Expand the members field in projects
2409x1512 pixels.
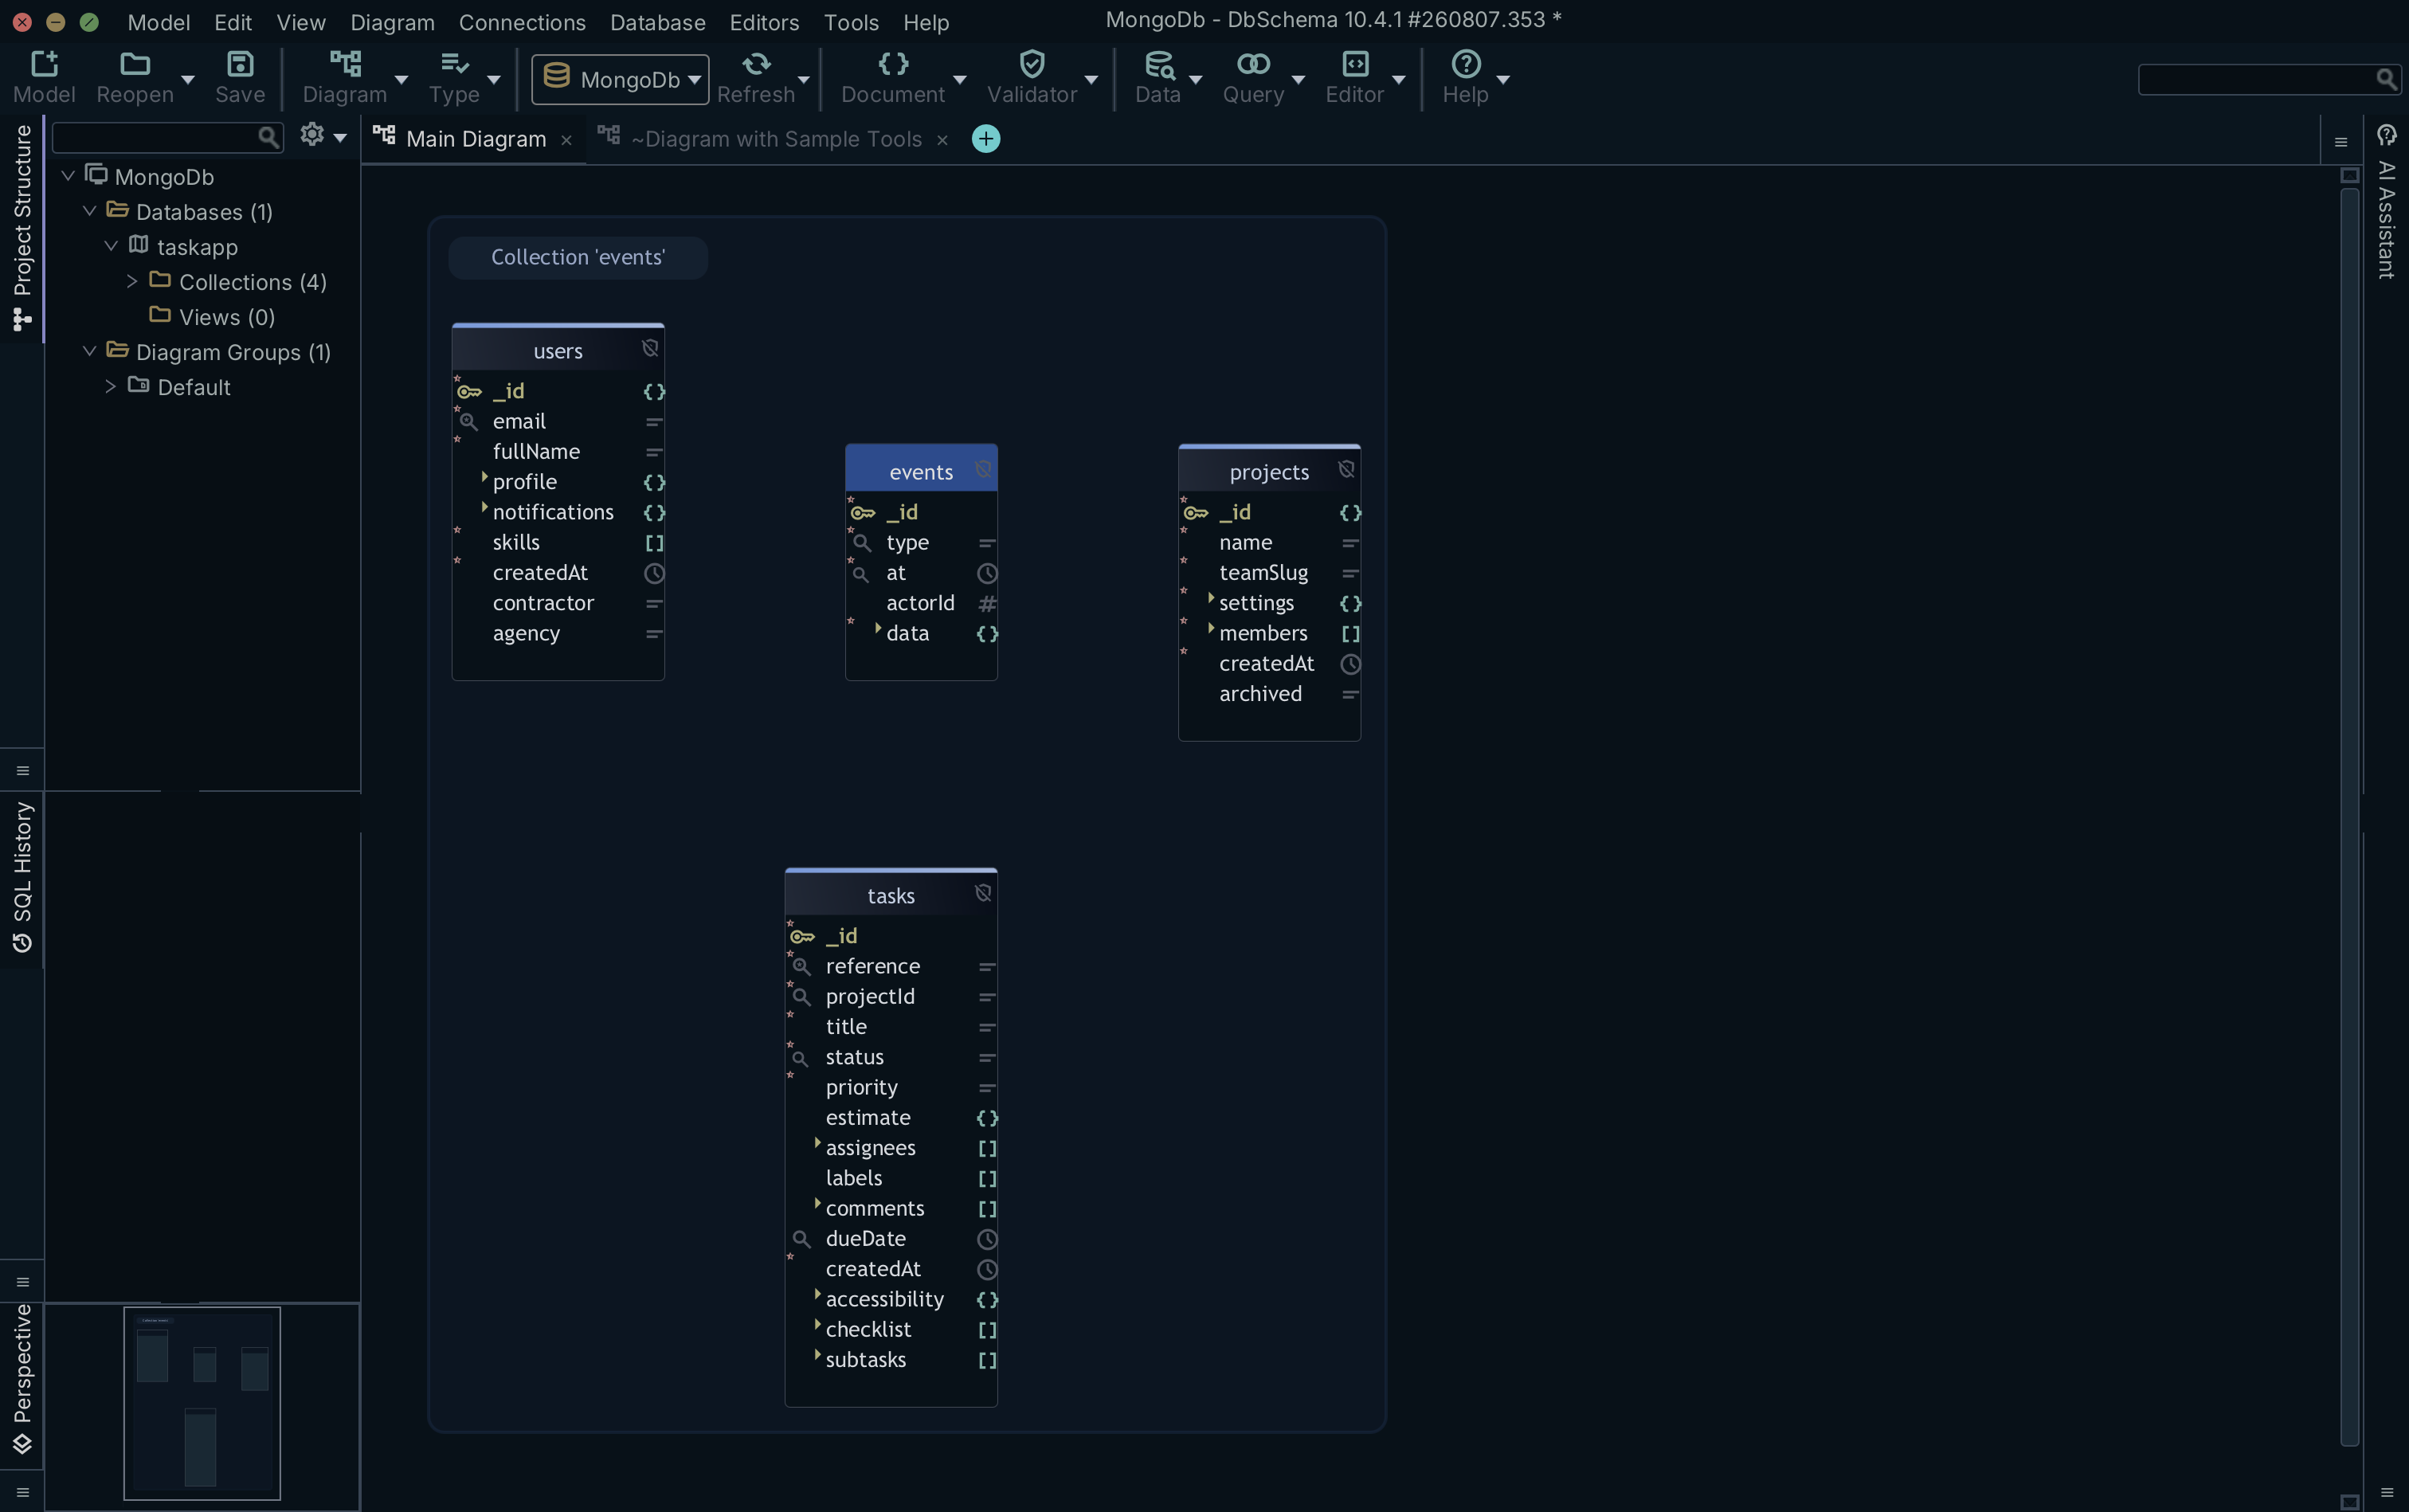pos(1211,628)
